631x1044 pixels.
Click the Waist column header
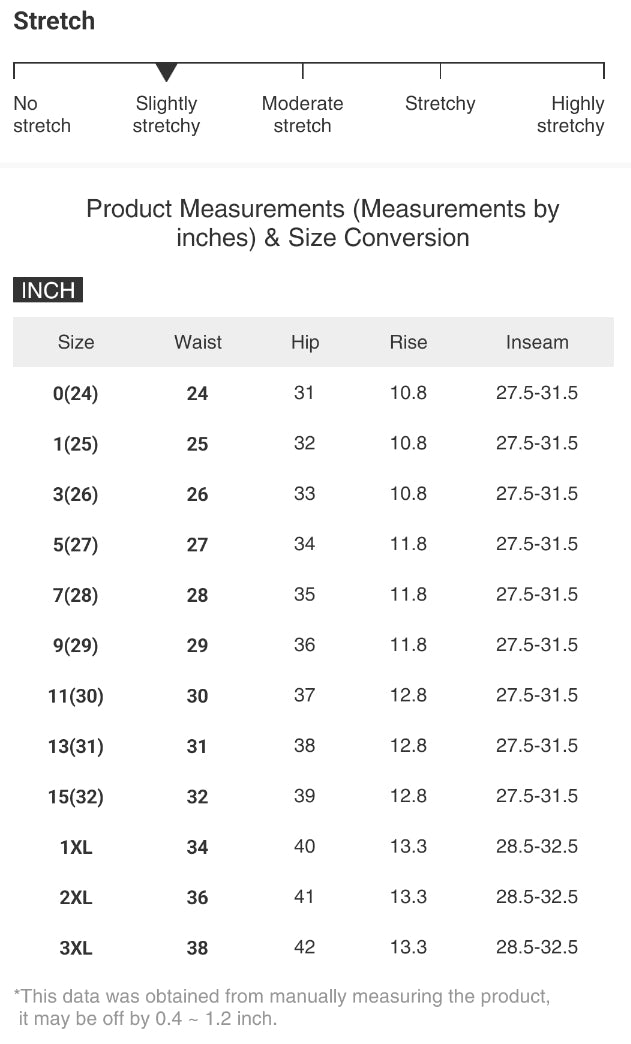point(198,342)
